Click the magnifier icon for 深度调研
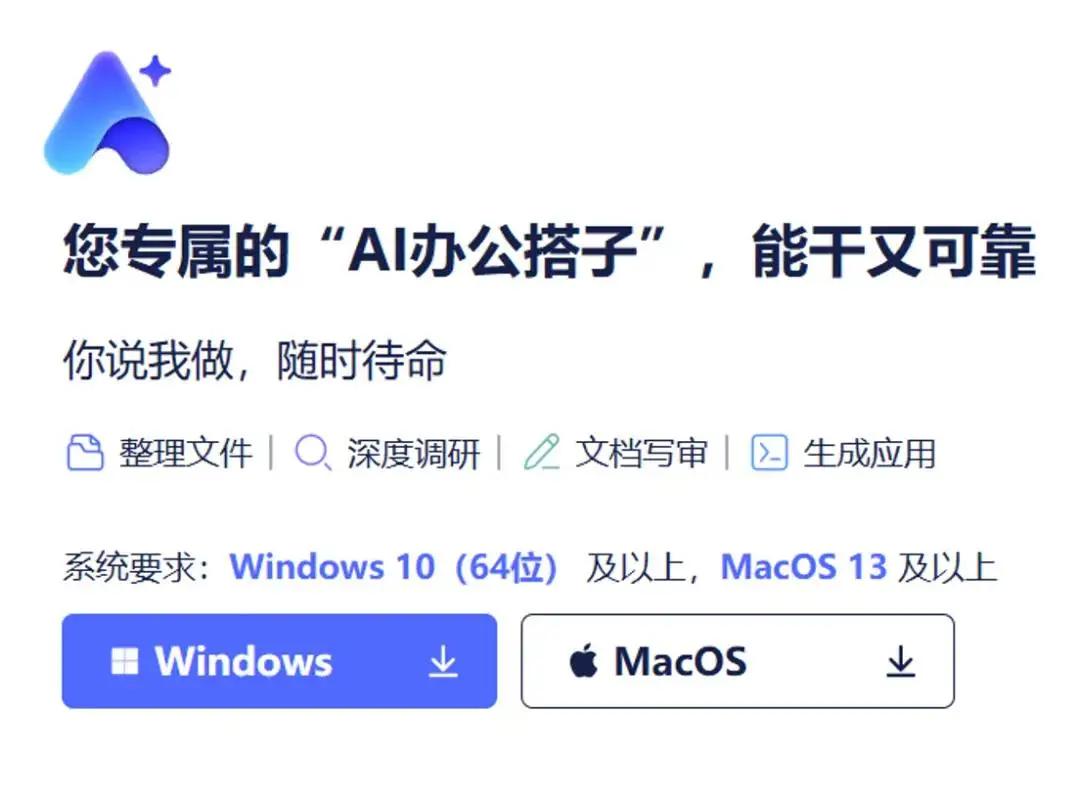Image resolution: width=1080 pixels, height=794 pixels. tap(313, 453)
